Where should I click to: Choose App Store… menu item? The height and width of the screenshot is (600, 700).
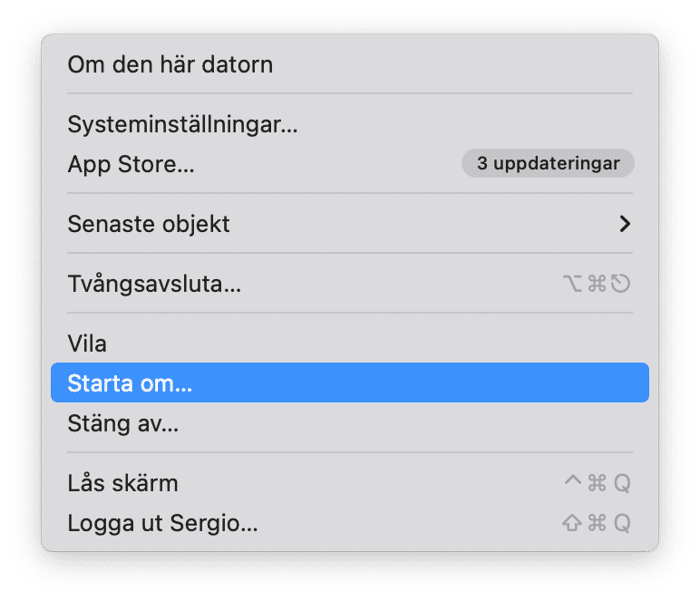pos(350,164)
